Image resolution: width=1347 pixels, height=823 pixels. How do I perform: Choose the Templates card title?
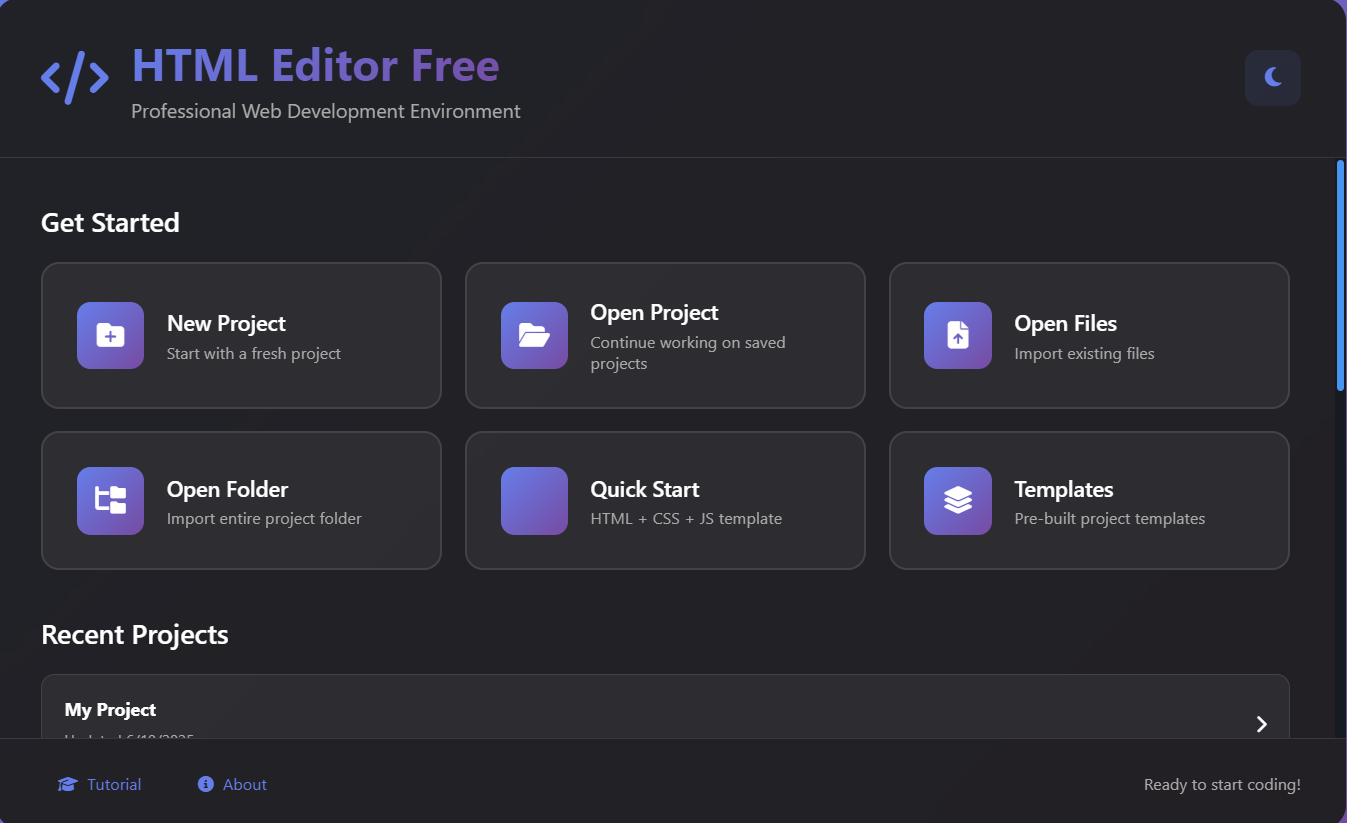coord(1063,489)
